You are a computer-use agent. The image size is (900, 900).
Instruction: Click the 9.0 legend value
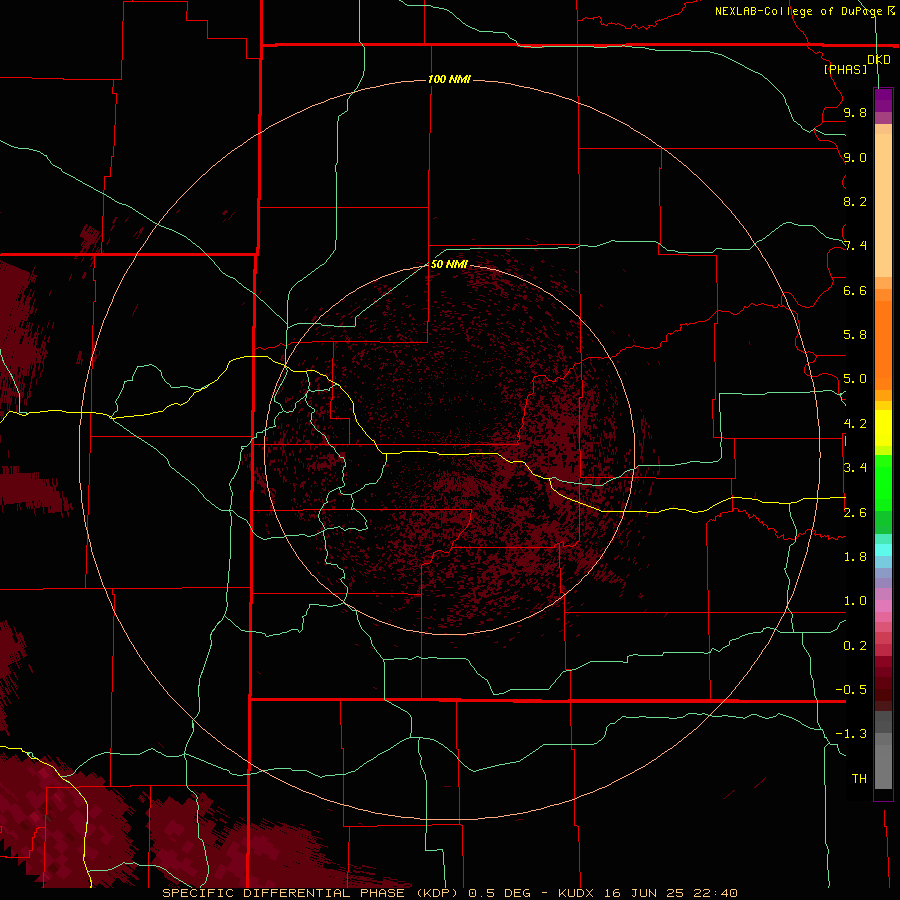click(x=855, y=157)
